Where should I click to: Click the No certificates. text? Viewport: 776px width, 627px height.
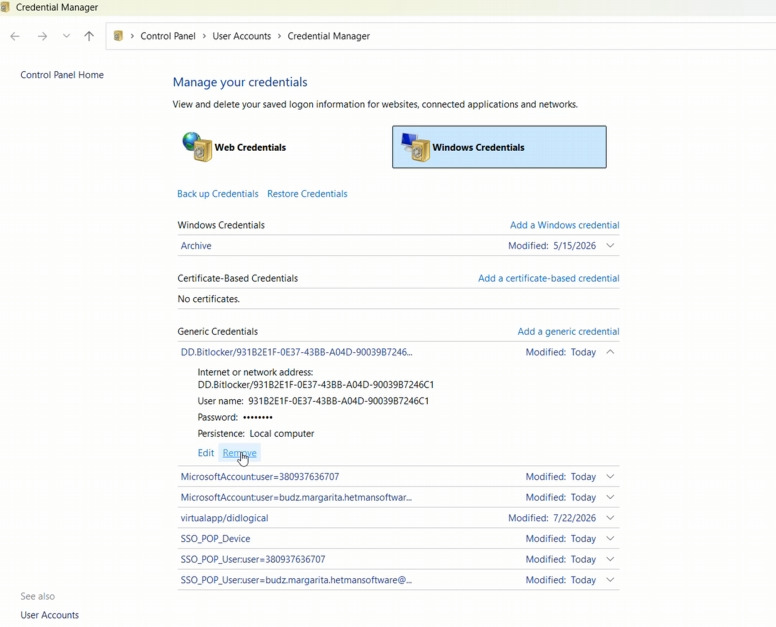pyautogui.click(x=208, y=299)
